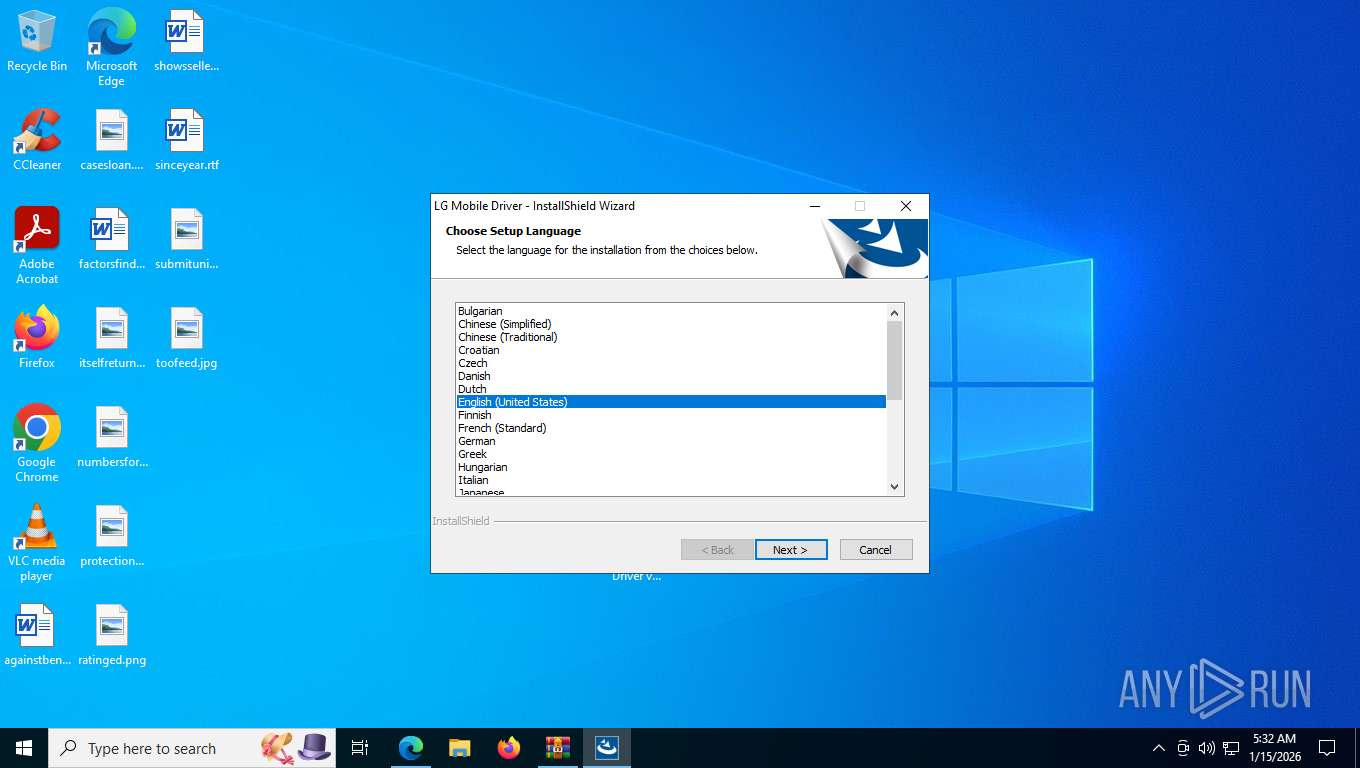The width and height of the screenshot is (1360, 768).
Task: Select the showsselle Word document icon
Action: pos(186,41)
